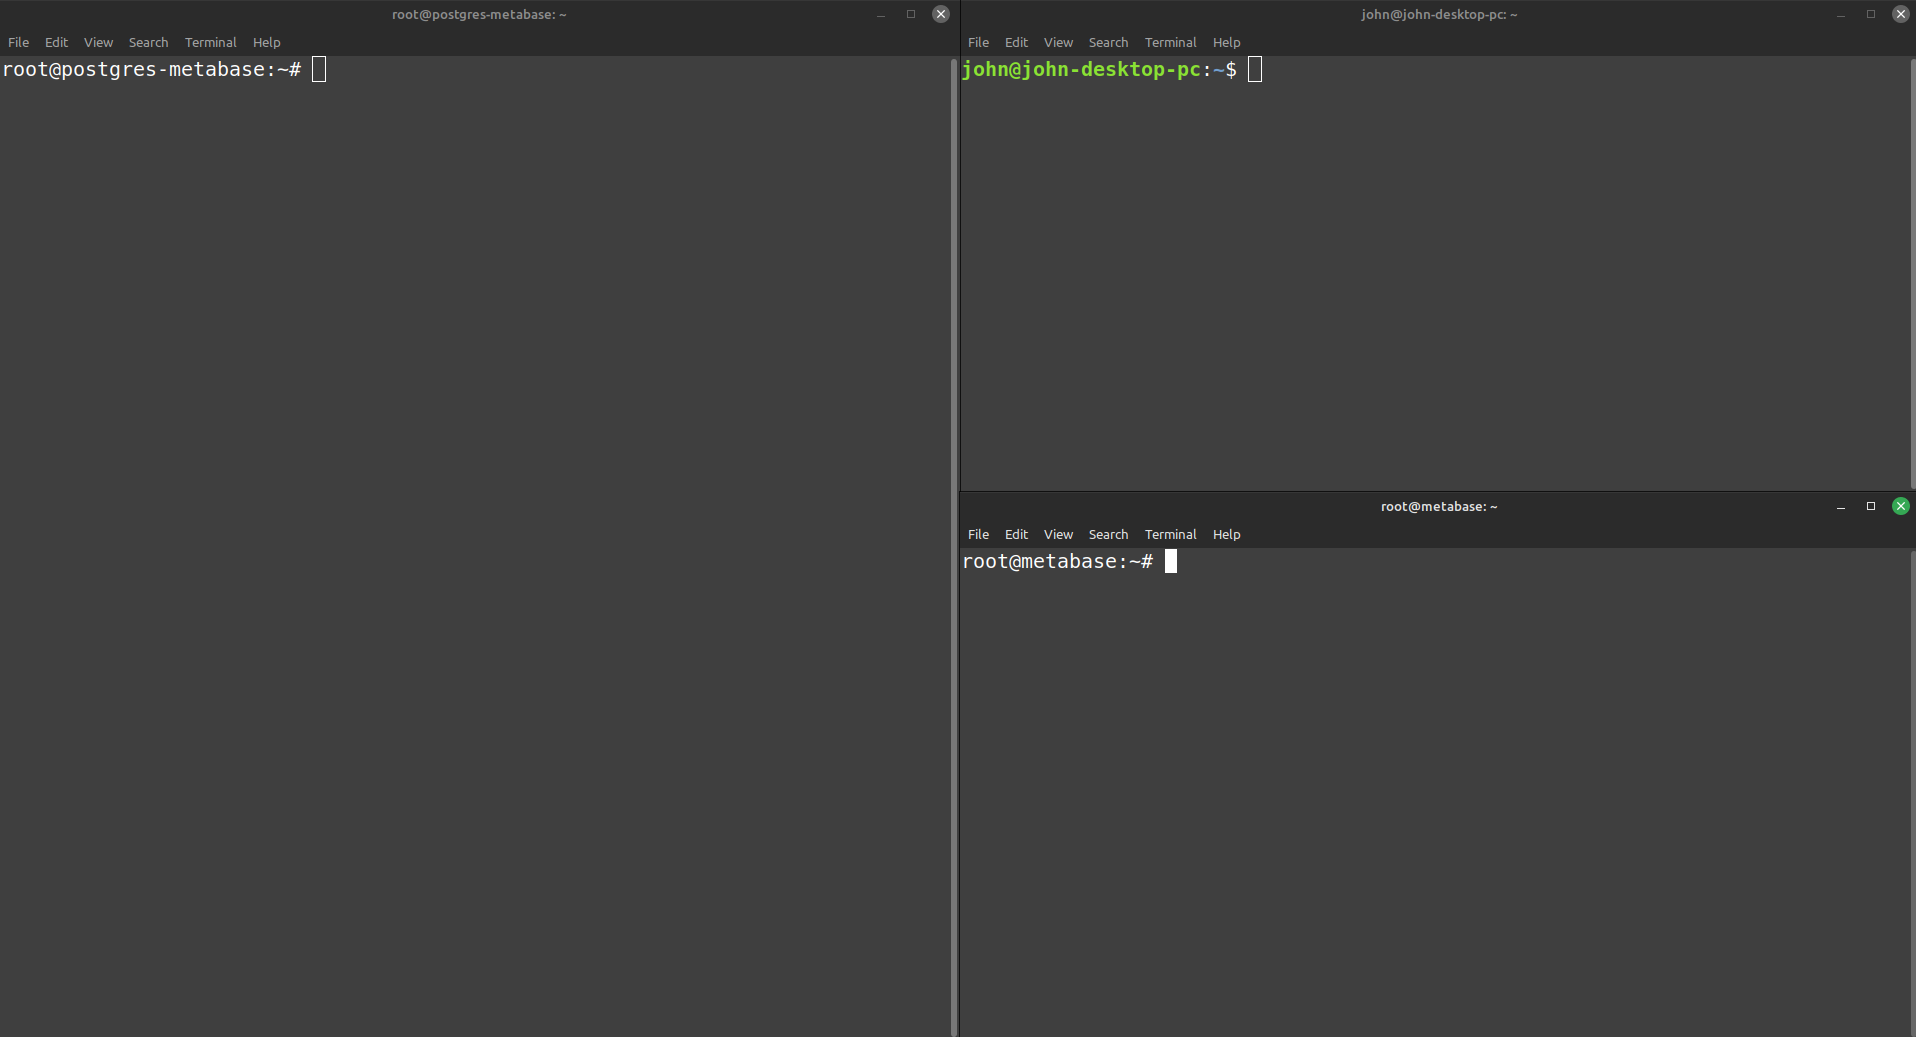1916x1037 pixels.
Task: Maximize the postgres-metabase terminal window
Action: point(910,14)
